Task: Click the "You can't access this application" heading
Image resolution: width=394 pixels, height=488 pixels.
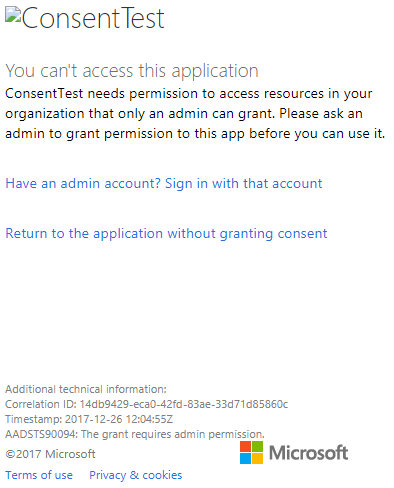Action: coord(132,71)
